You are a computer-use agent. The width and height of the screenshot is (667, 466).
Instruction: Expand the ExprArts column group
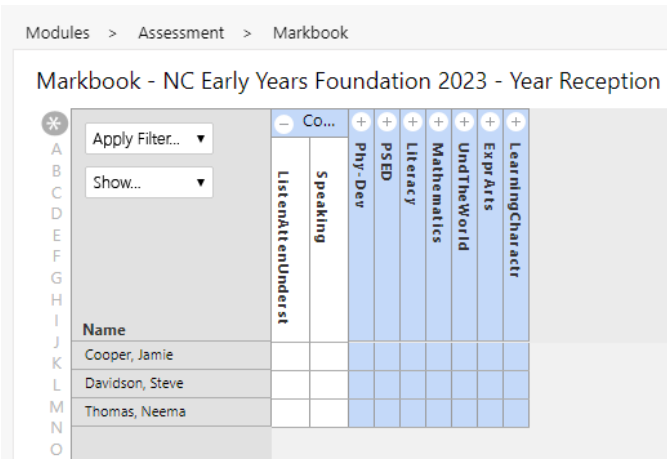point(489,122)
